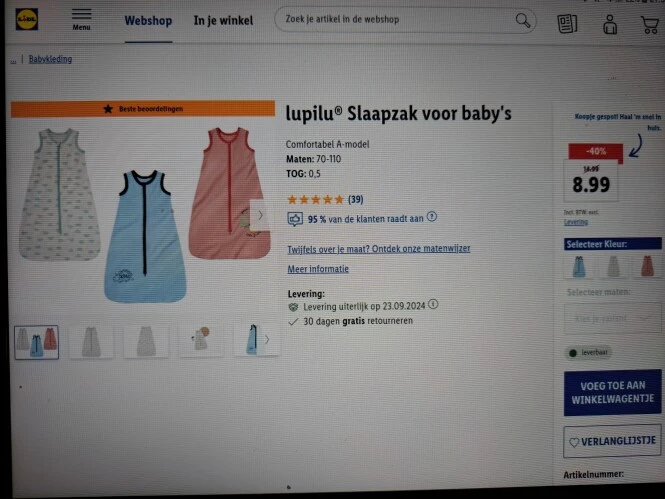Click the Lidl logo

[27, 19]
